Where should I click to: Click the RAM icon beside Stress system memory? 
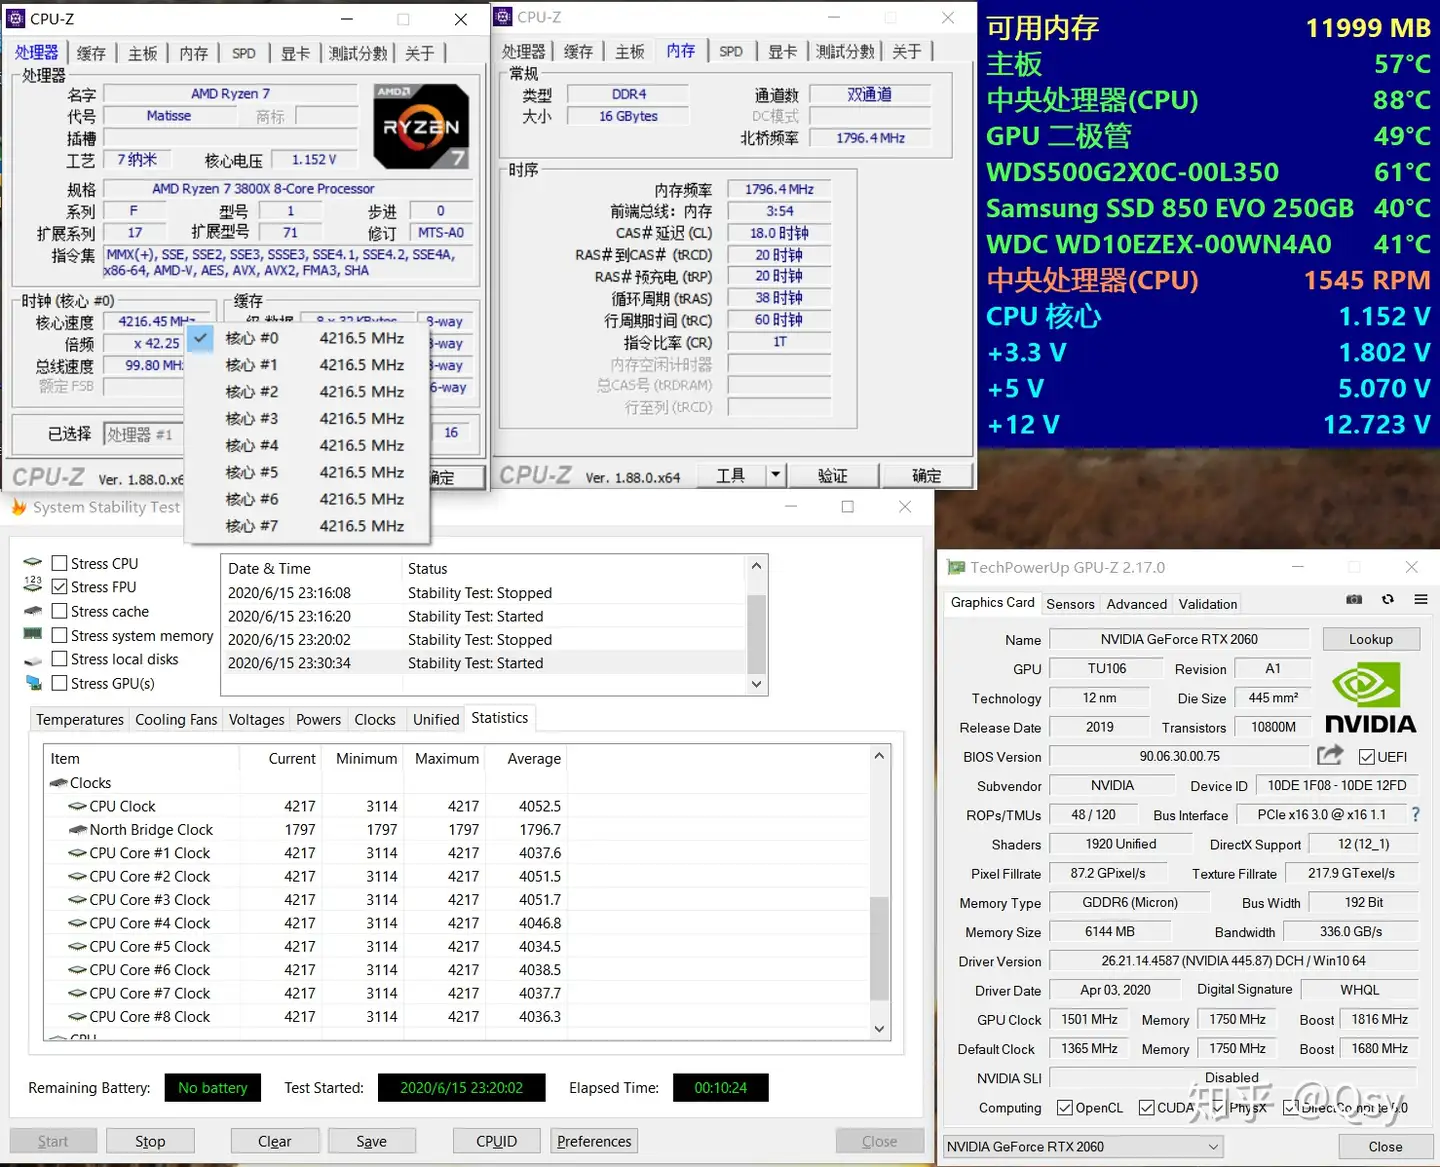pos(33,635)
